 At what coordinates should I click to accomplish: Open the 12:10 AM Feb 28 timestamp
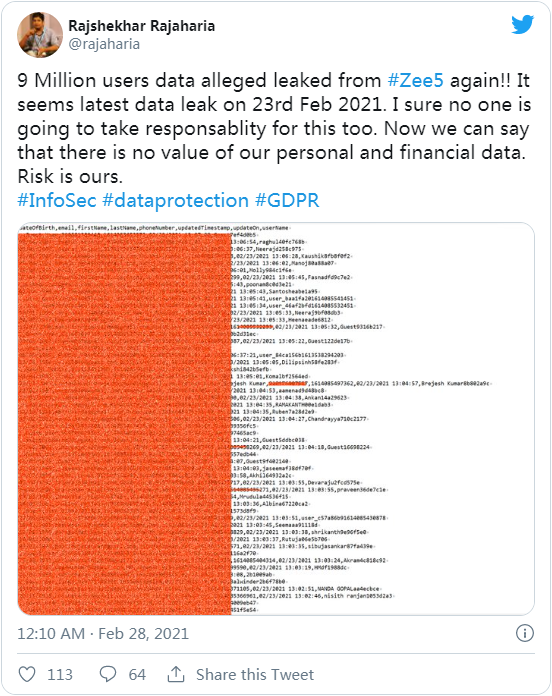(103, 633)
